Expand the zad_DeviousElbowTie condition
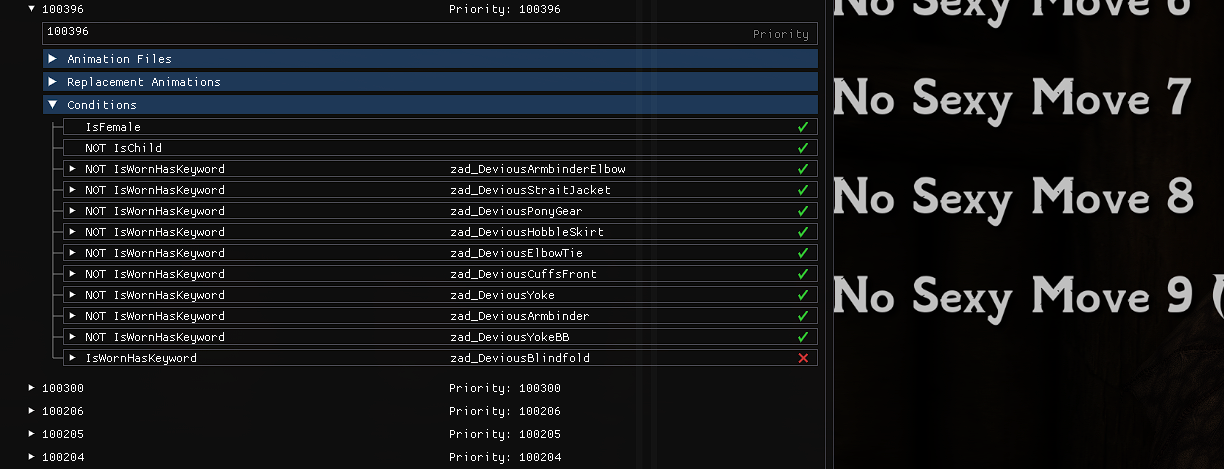 (x=72, y=253)
